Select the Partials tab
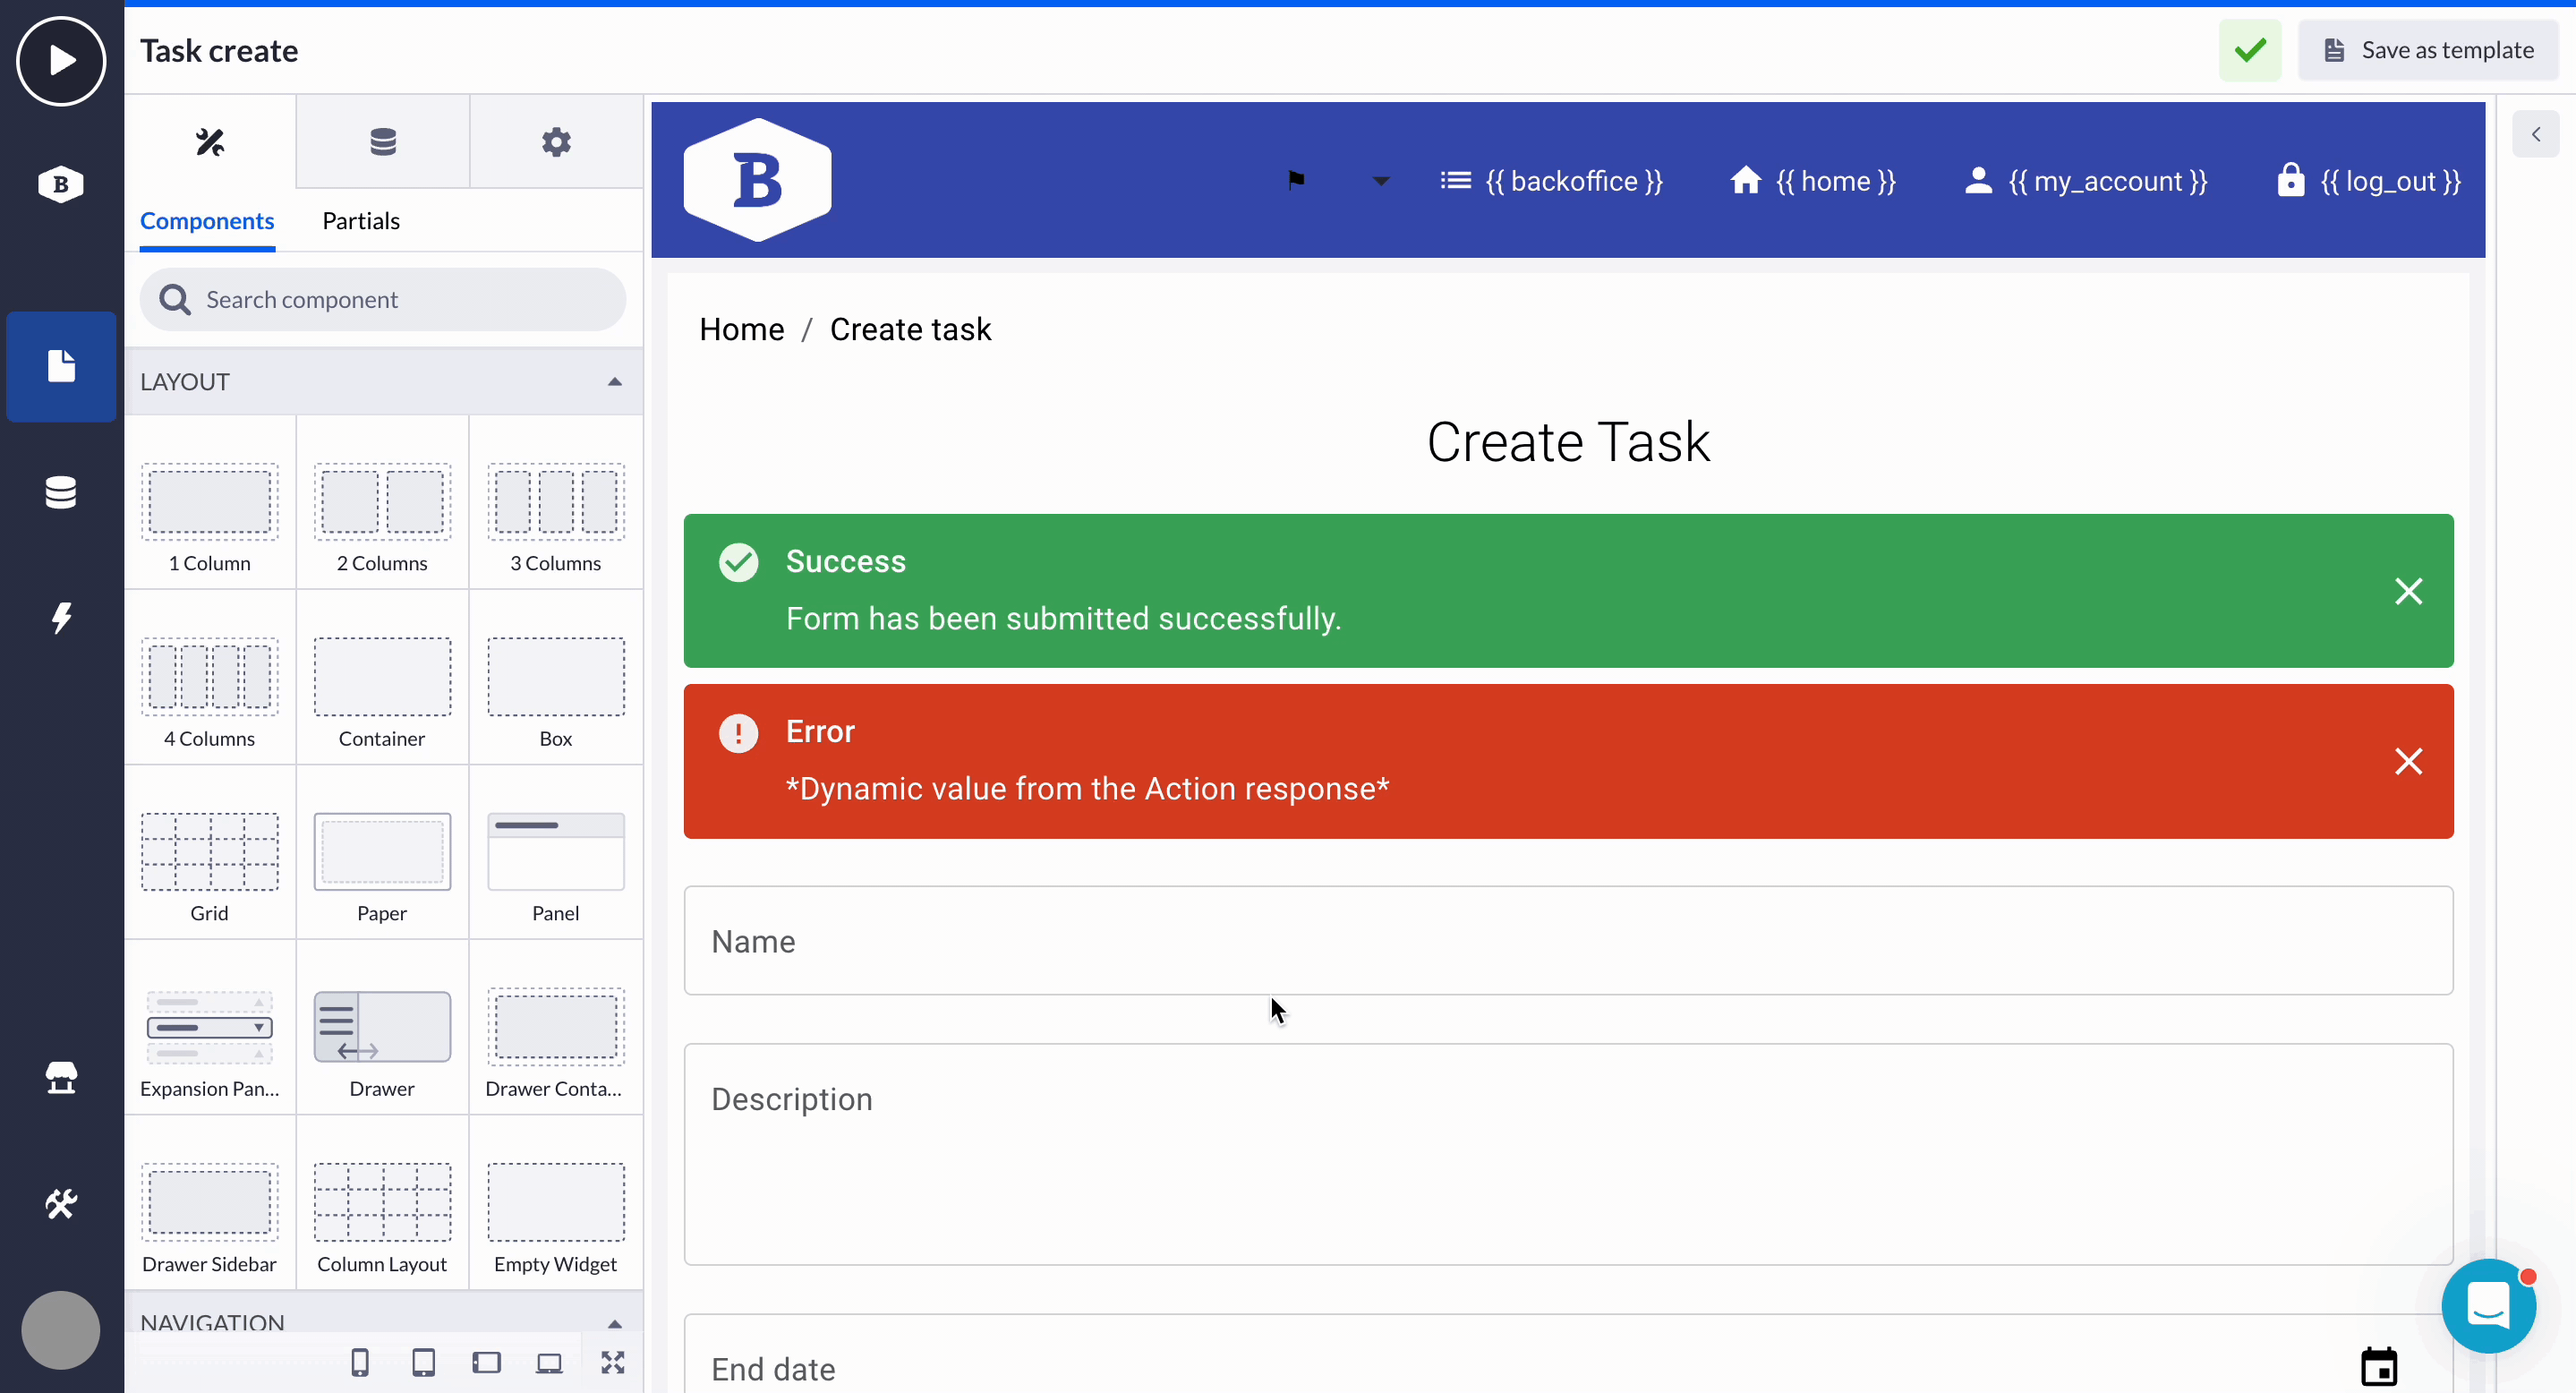2576x1393 pixels. click(x=361, y=221)
